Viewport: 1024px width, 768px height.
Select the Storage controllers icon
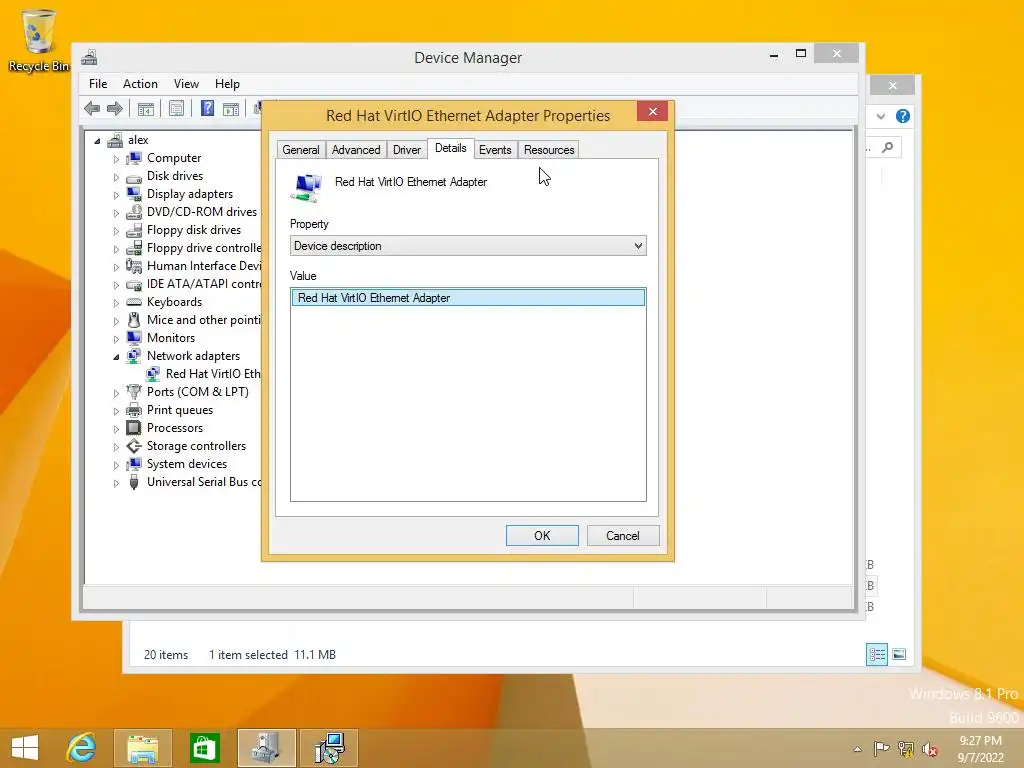pos(134,446)
